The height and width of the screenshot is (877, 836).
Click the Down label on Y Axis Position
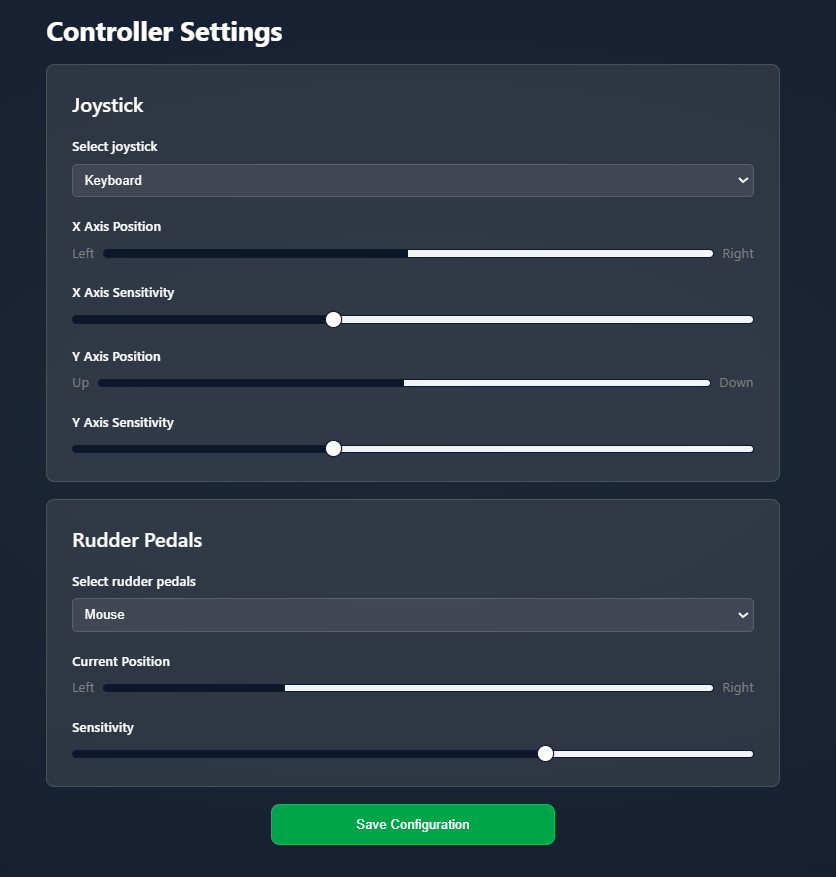click(x=736, y=382)
